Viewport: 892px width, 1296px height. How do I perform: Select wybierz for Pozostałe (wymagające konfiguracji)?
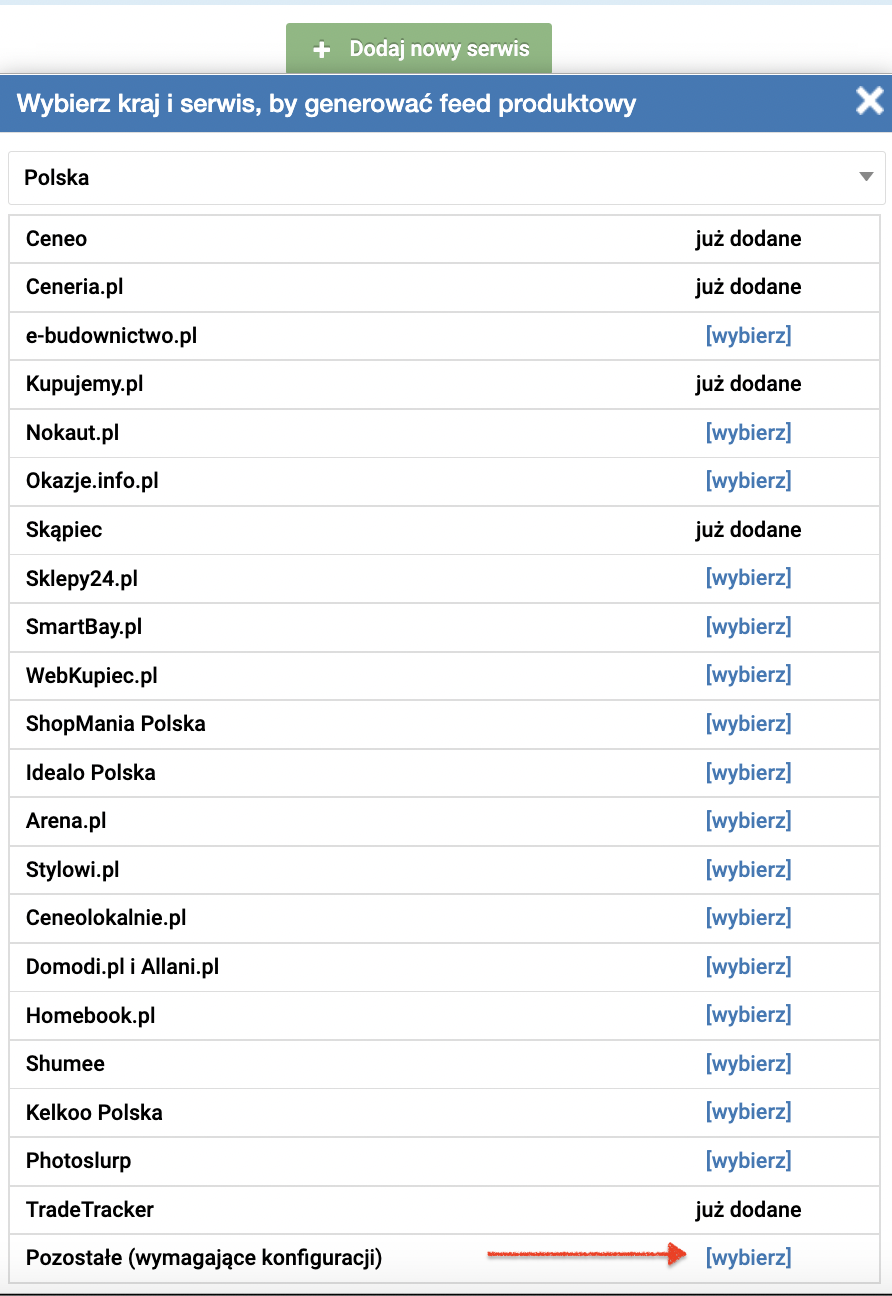point(748,1258)
